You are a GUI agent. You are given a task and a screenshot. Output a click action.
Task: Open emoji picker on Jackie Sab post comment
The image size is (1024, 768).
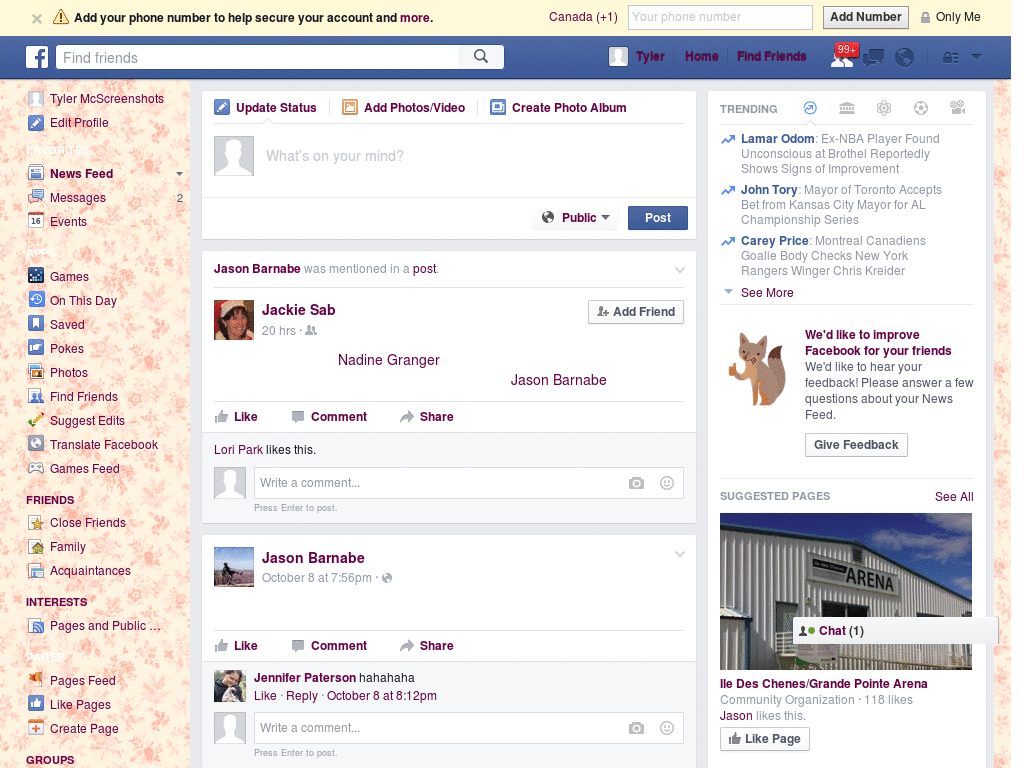(667, 483)
